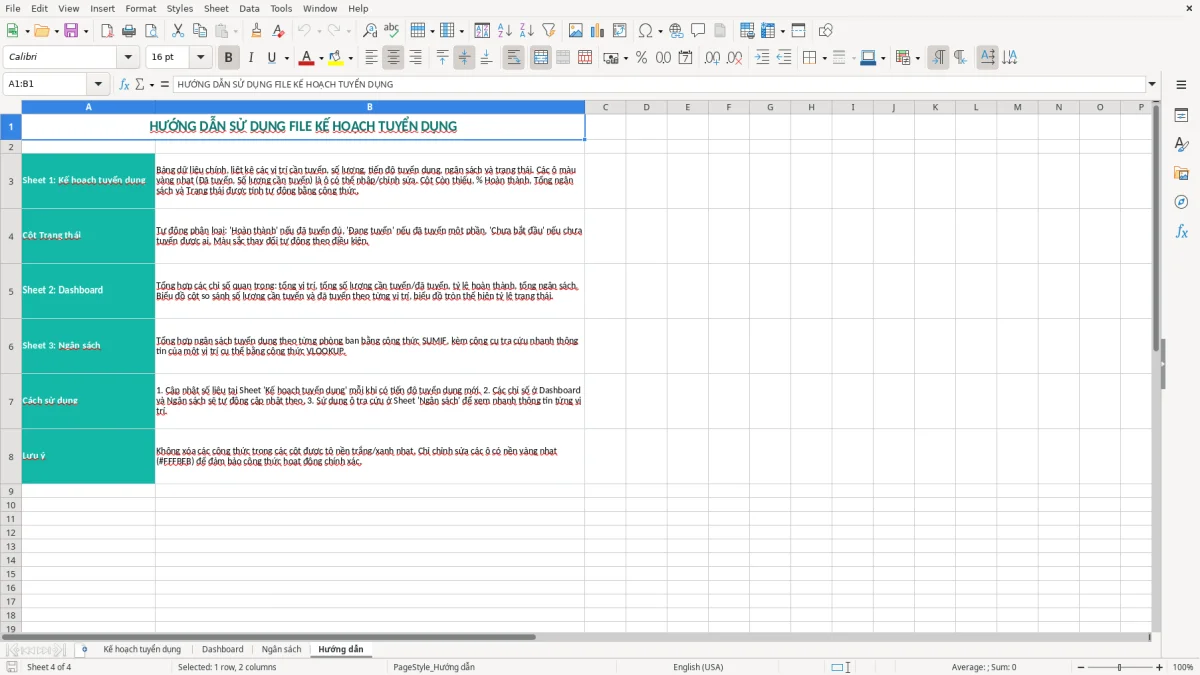
Task: Click the Insert Comment icon
Action: pos(698,31)
